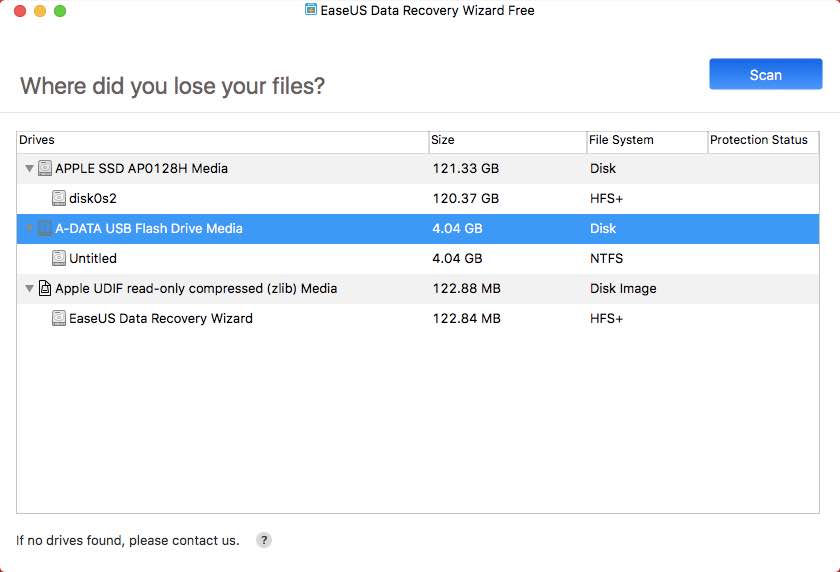
Task: Click the disk0s2 partition icon
Action: click(x=59, y=198)
